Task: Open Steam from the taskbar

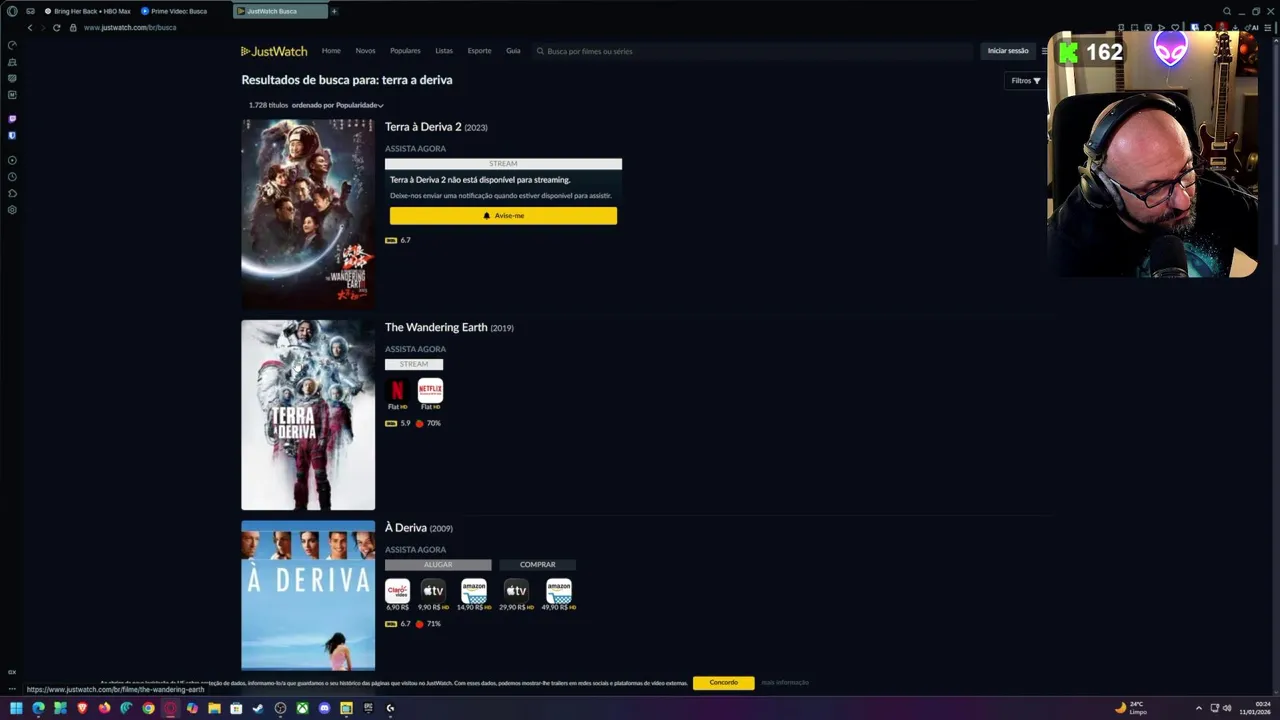Action: pos(258,708)
